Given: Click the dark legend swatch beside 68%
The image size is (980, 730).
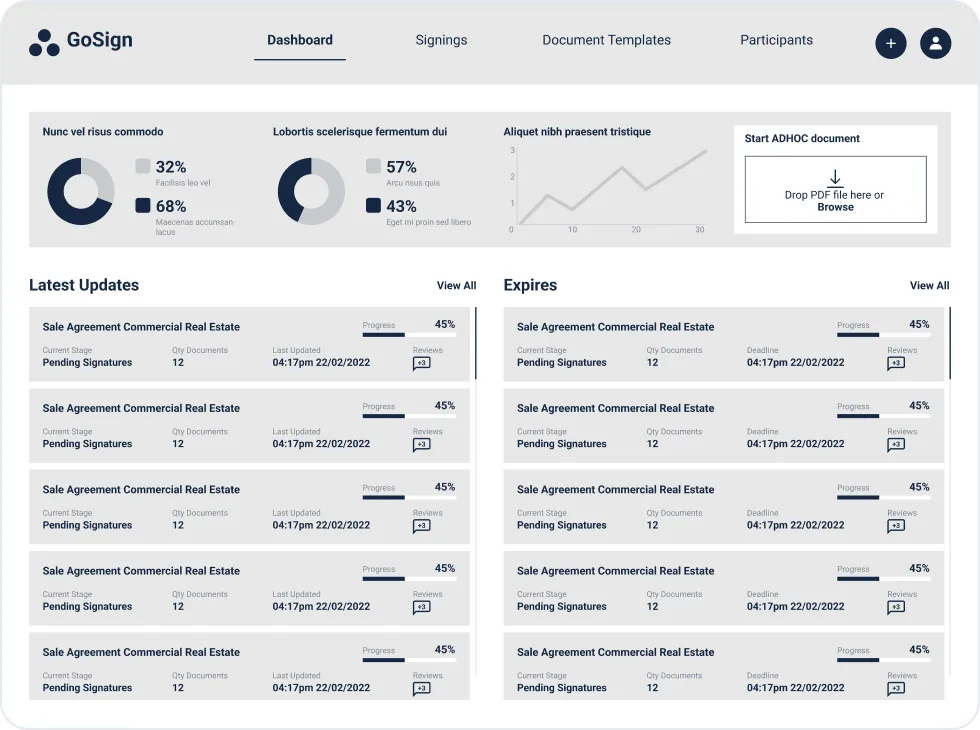Looking at the screenshot, I should pyautogui.click(x=143, y=206).
